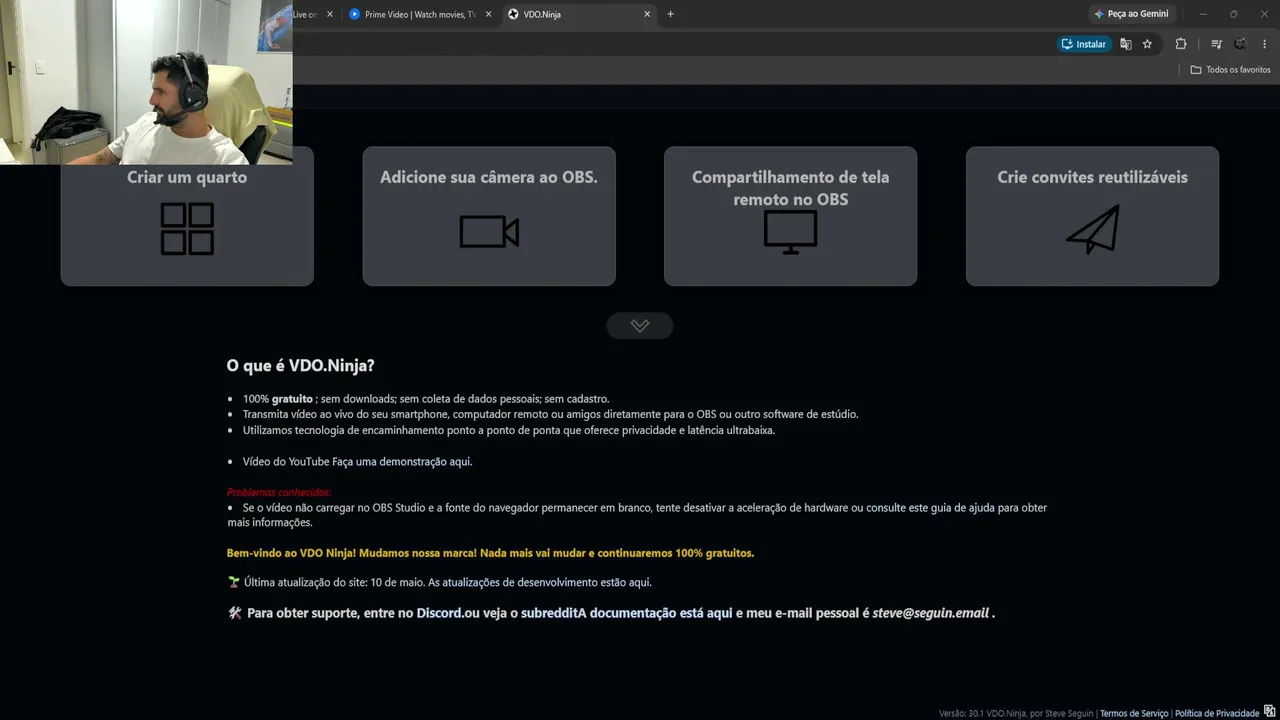
Task: Click the Instalar app button
Action: 1085,44
